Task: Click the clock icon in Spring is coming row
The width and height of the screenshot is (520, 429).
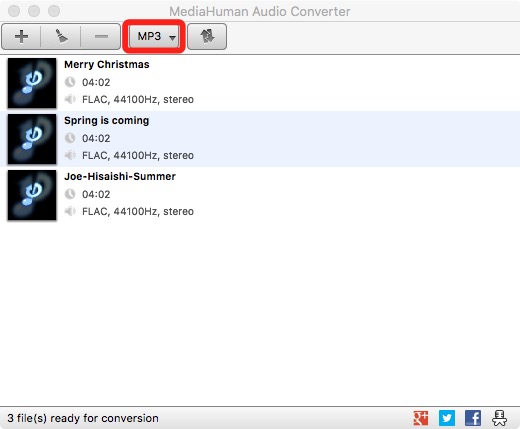Action: pos(70,138)
